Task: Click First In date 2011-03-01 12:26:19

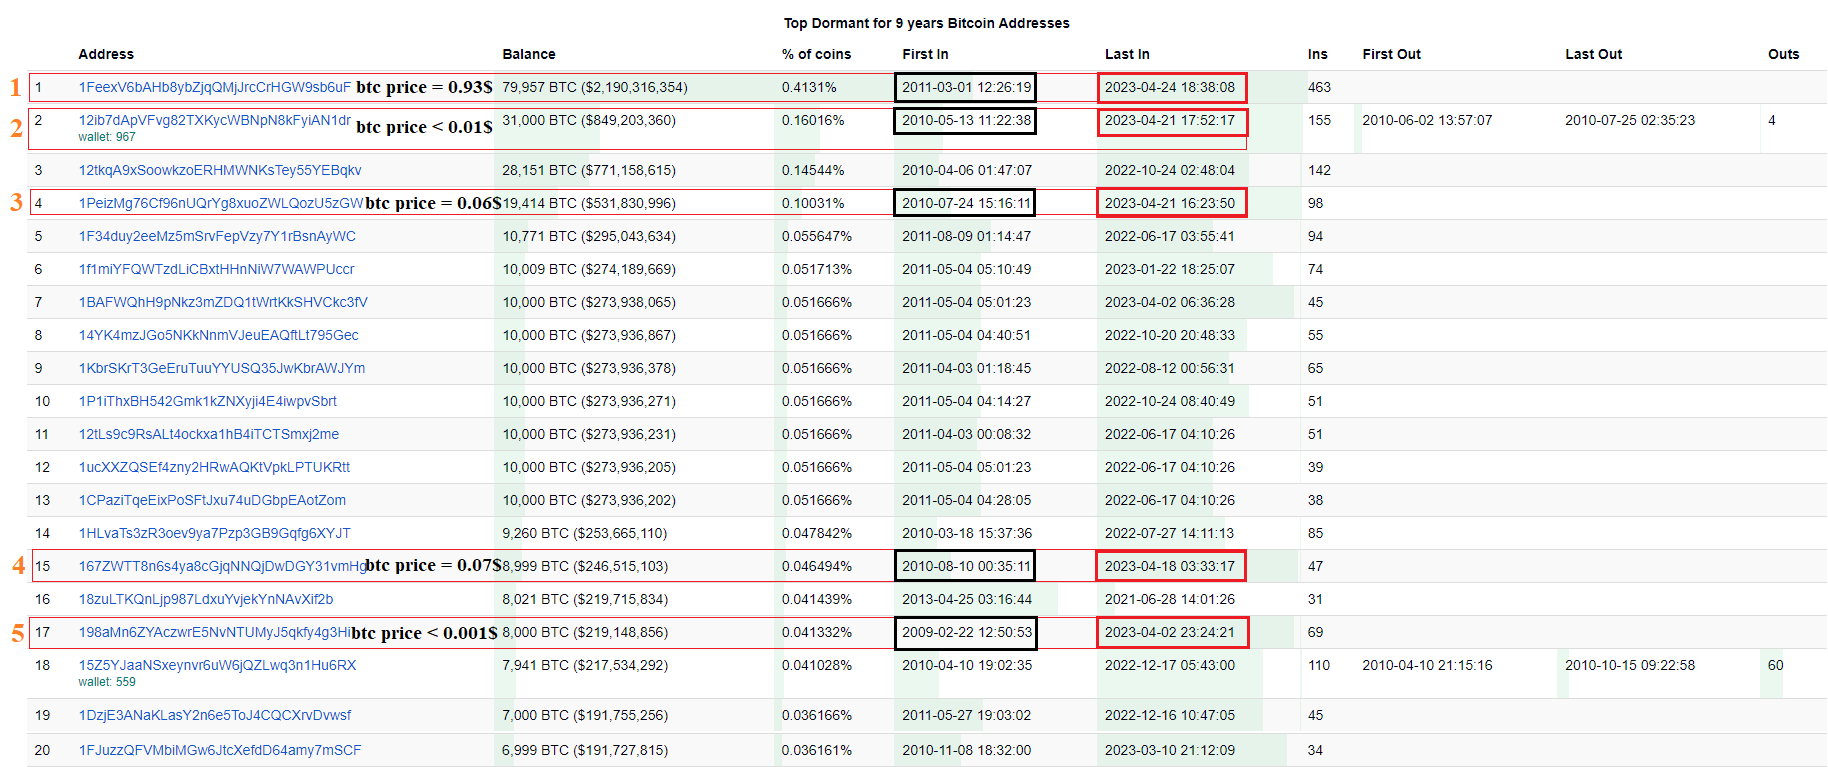Action: tap(966, 87)
